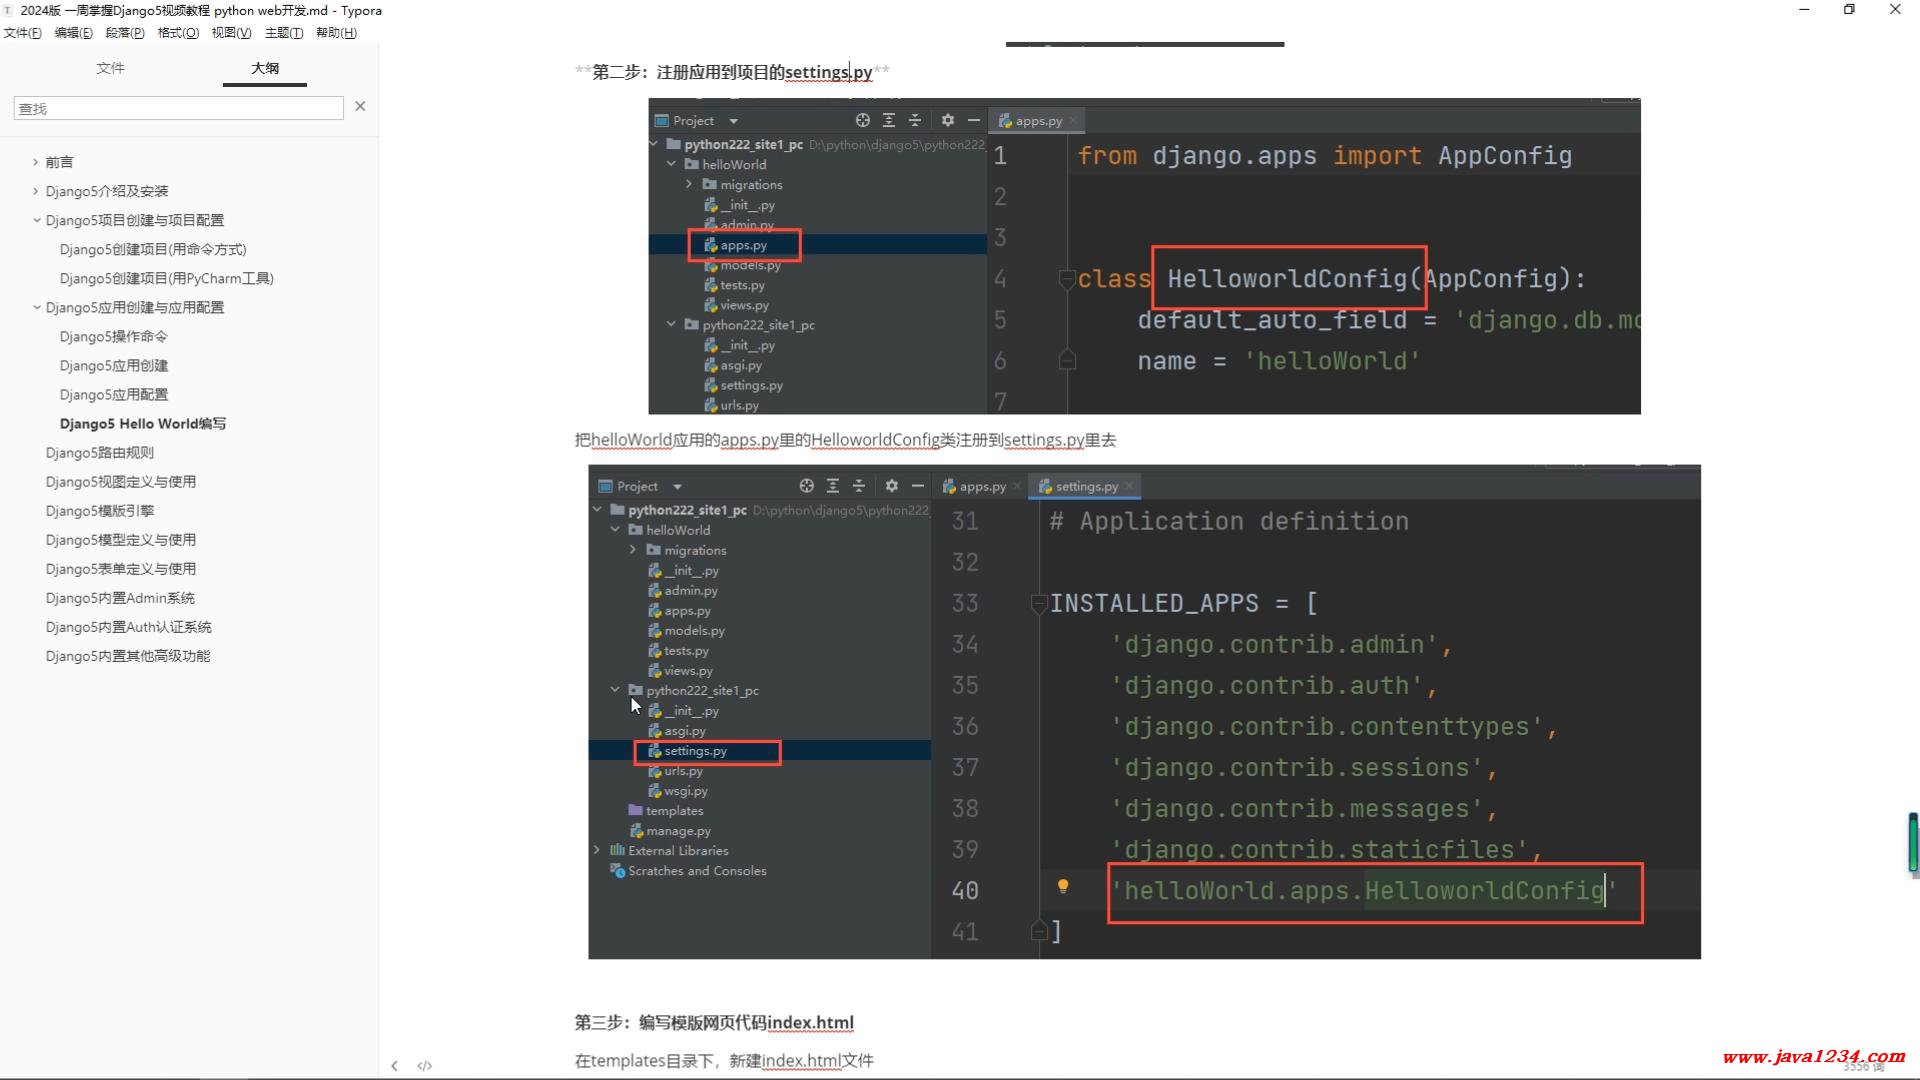
Task: Collapse the Django5应用创建与应用配置 outline section
Action: (36, 307)
